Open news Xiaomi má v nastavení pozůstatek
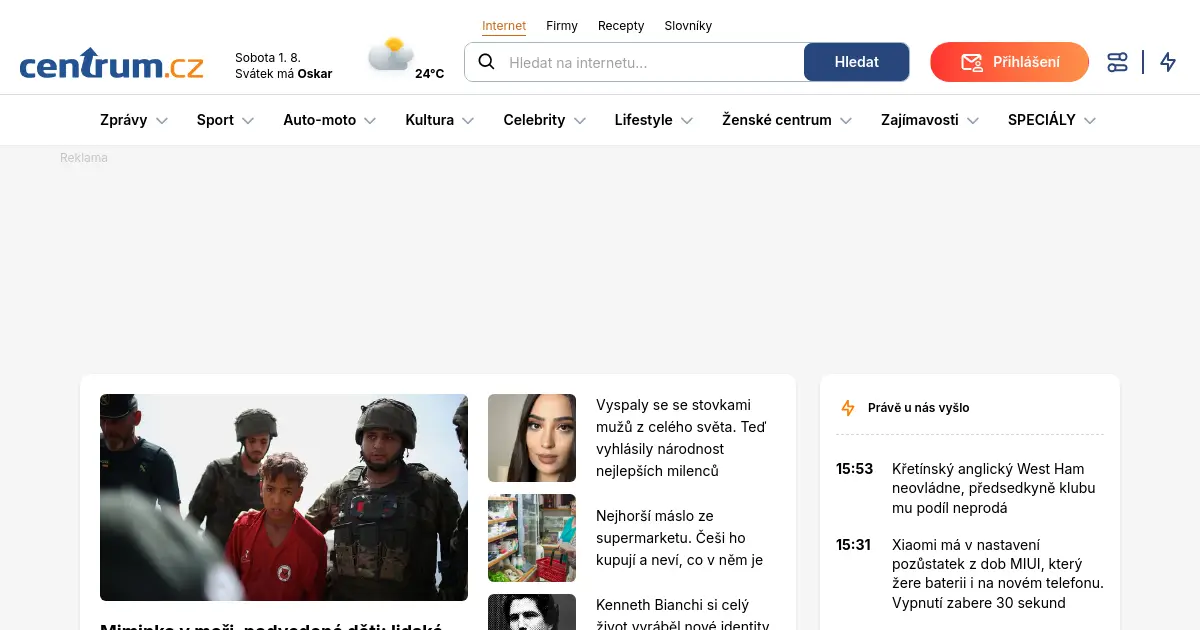The width and height of the screenshot is (1200, 630). coord(998,574)
